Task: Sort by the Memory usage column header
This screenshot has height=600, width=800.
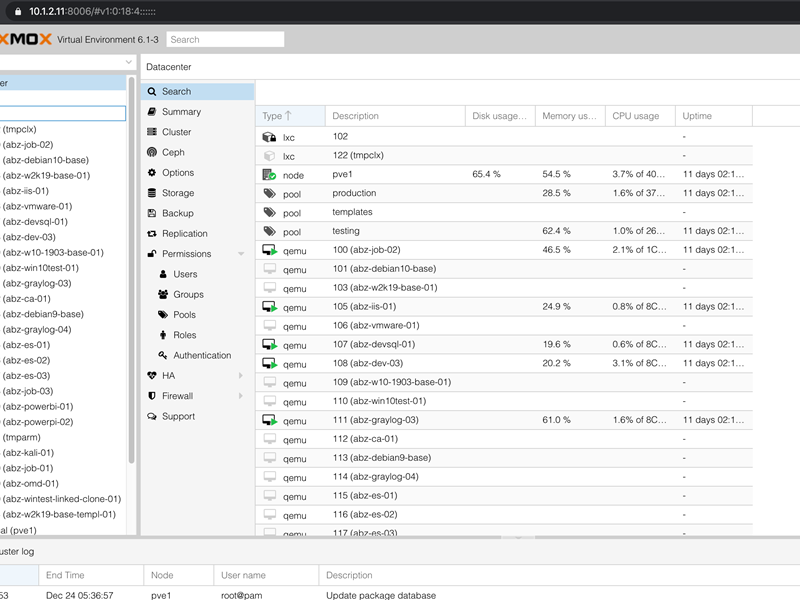Action: point(568,116)
